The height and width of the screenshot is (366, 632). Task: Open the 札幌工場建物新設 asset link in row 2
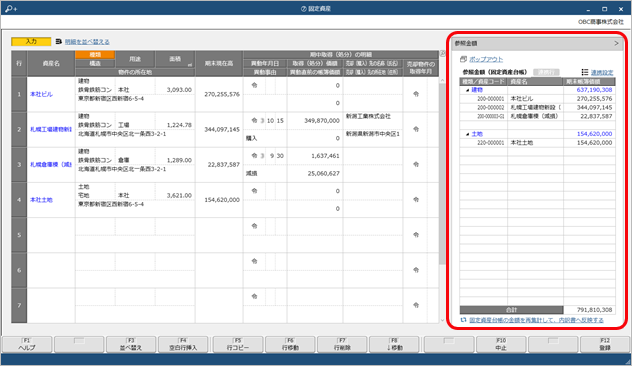[51, 129]
